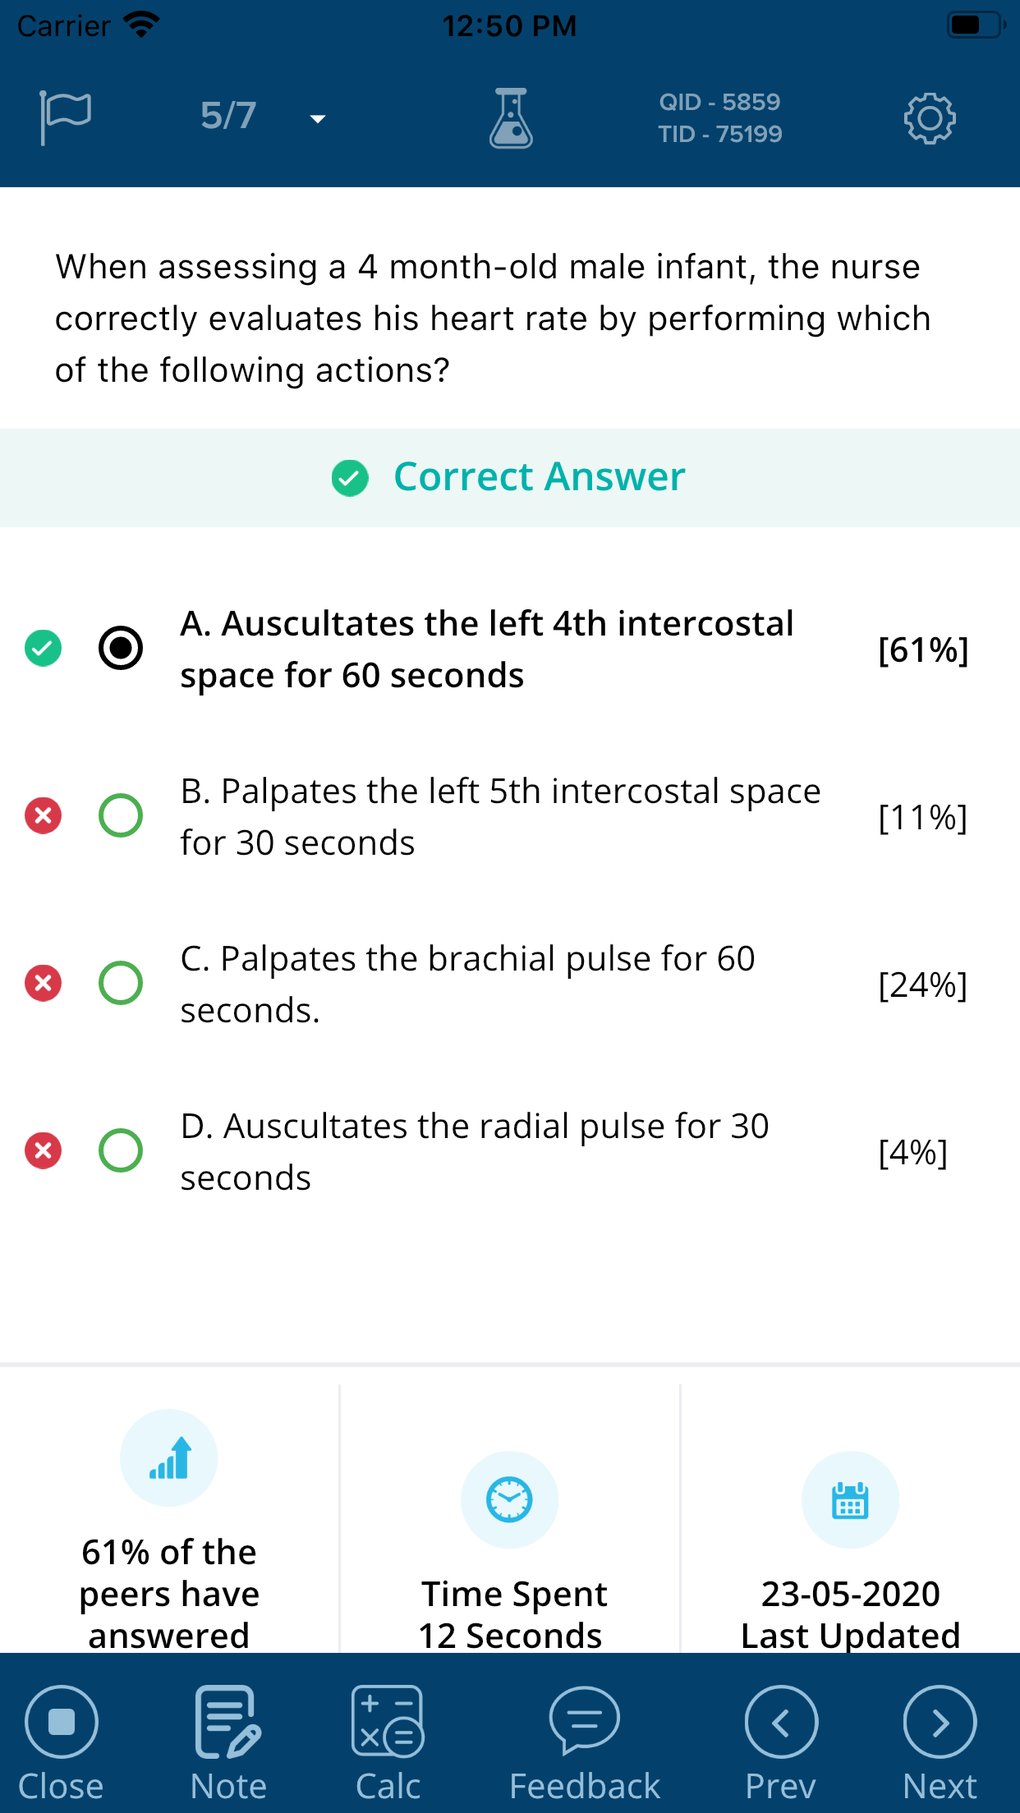Tap the Time Spent clock icon

pos(509,1499)
